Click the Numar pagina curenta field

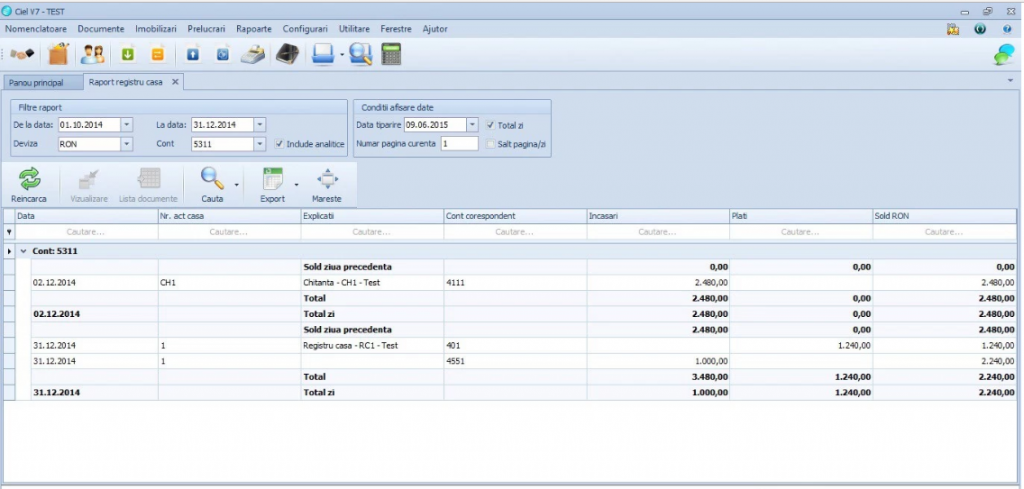point(459,144)
